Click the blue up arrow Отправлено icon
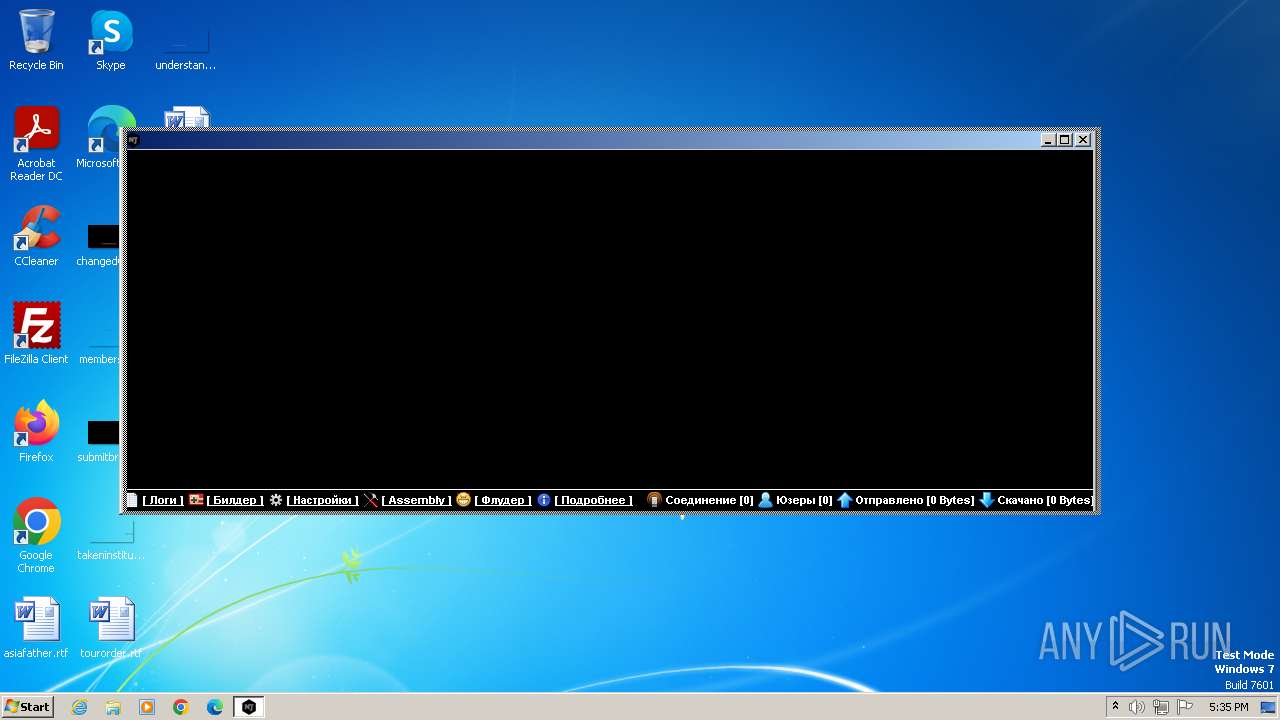Image resolution: width=1280 pixels, height=720 pixels. click(845, 500)
